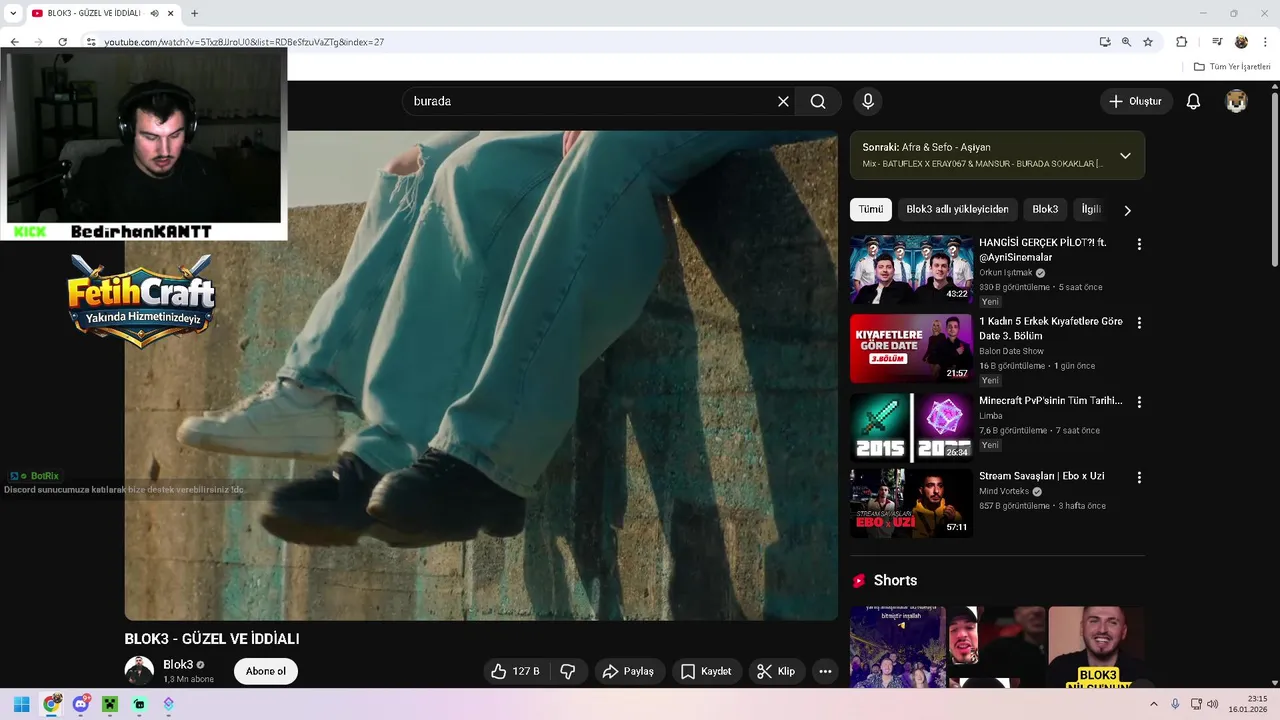Open the 'Tüm Yer İşaretleri' bookmarks folder
Screen dimensions: 1280x720
1232,67
